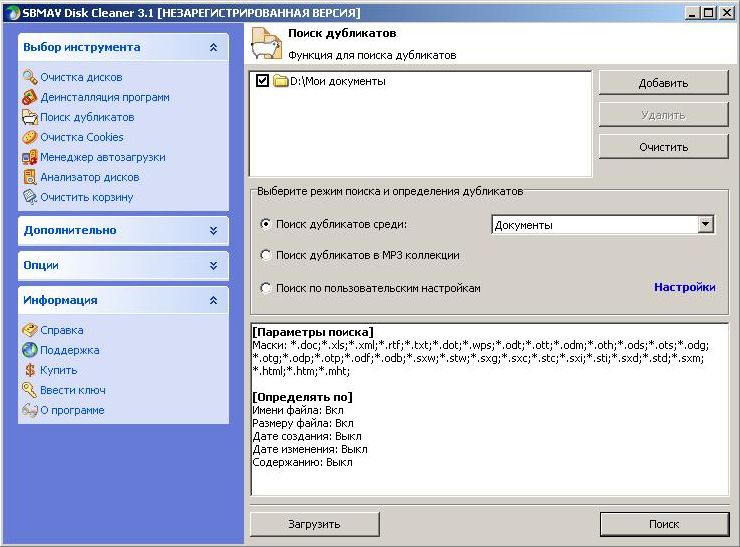Uncheck the D:\Мои документы checkbox
Image resolution: width=740 pixels, height=547 pixels.
pyautogui.click(x=262, y=81)
